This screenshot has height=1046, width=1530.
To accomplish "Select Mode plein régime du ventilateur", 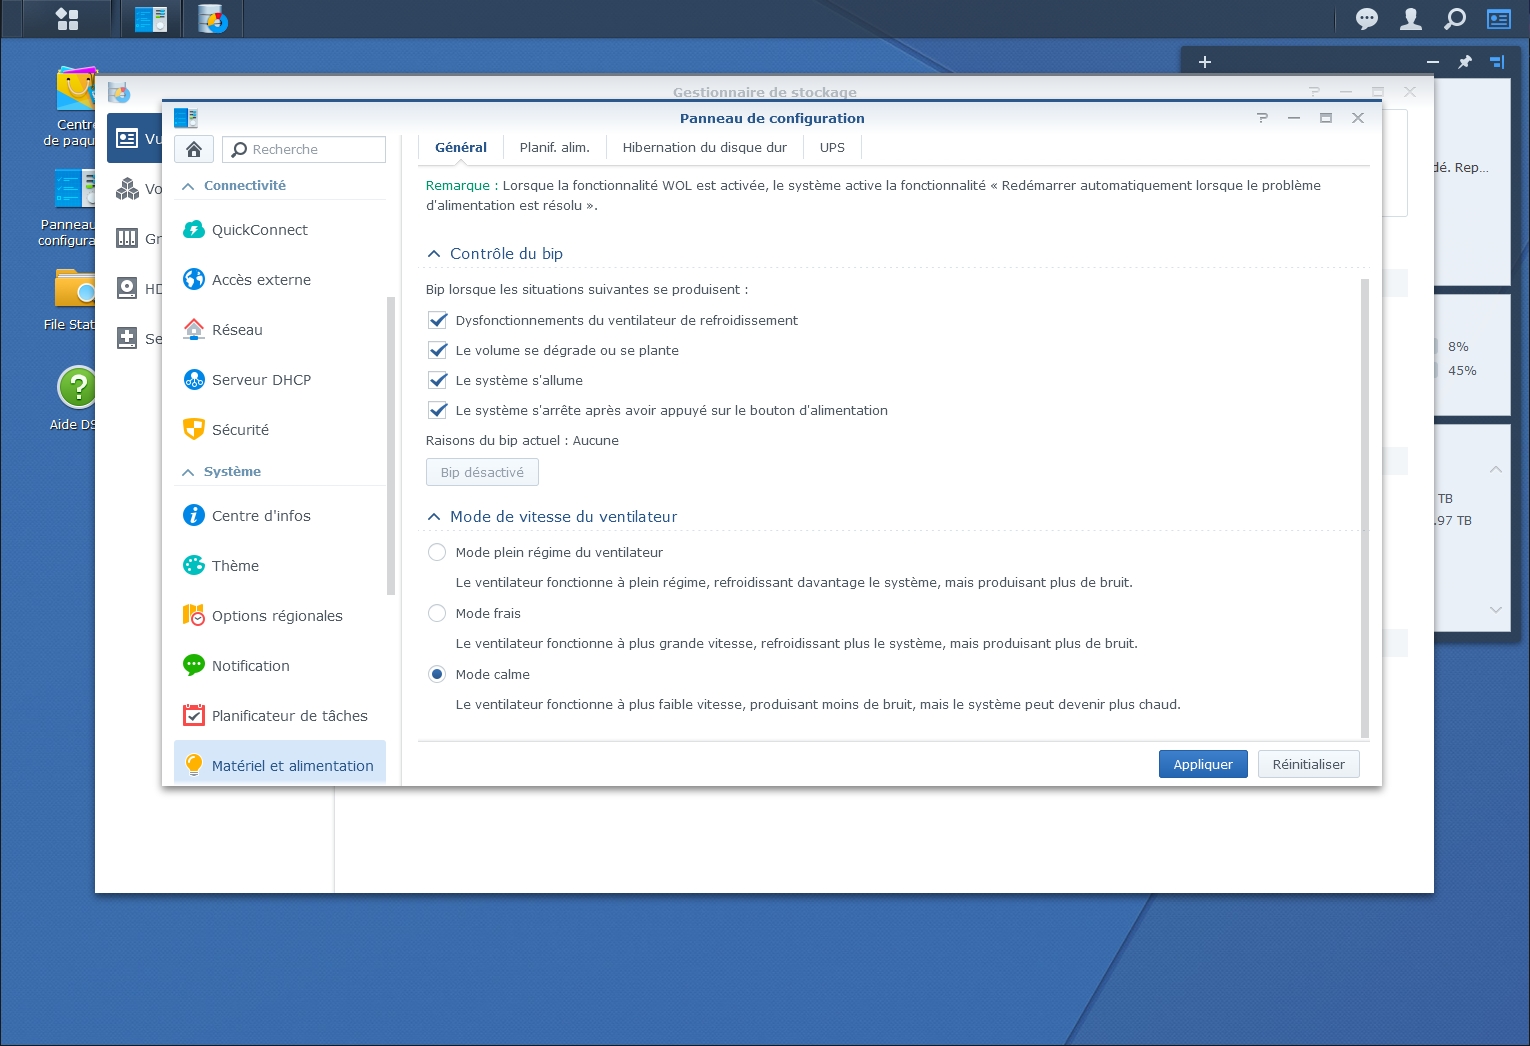I will pyautogui.click(x=437, y=552).
